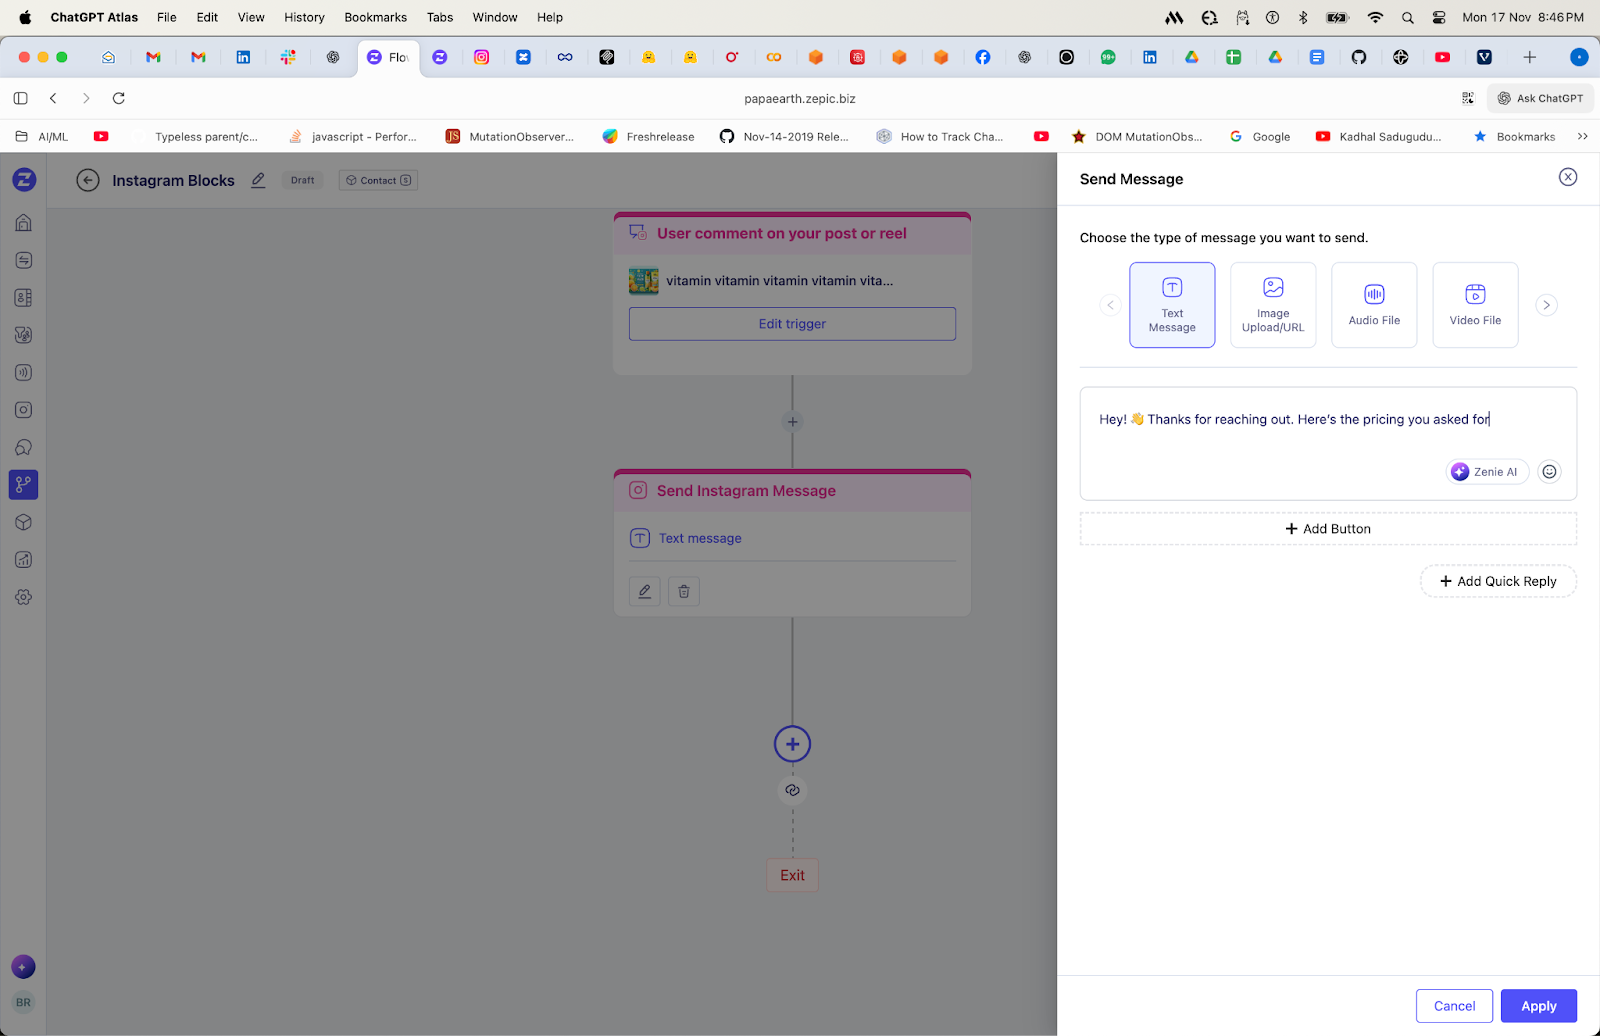This screenshot has height=1036, width=1600.
Task: Open the Instagram icon in the left sidebar
Action: click(24, 410)
